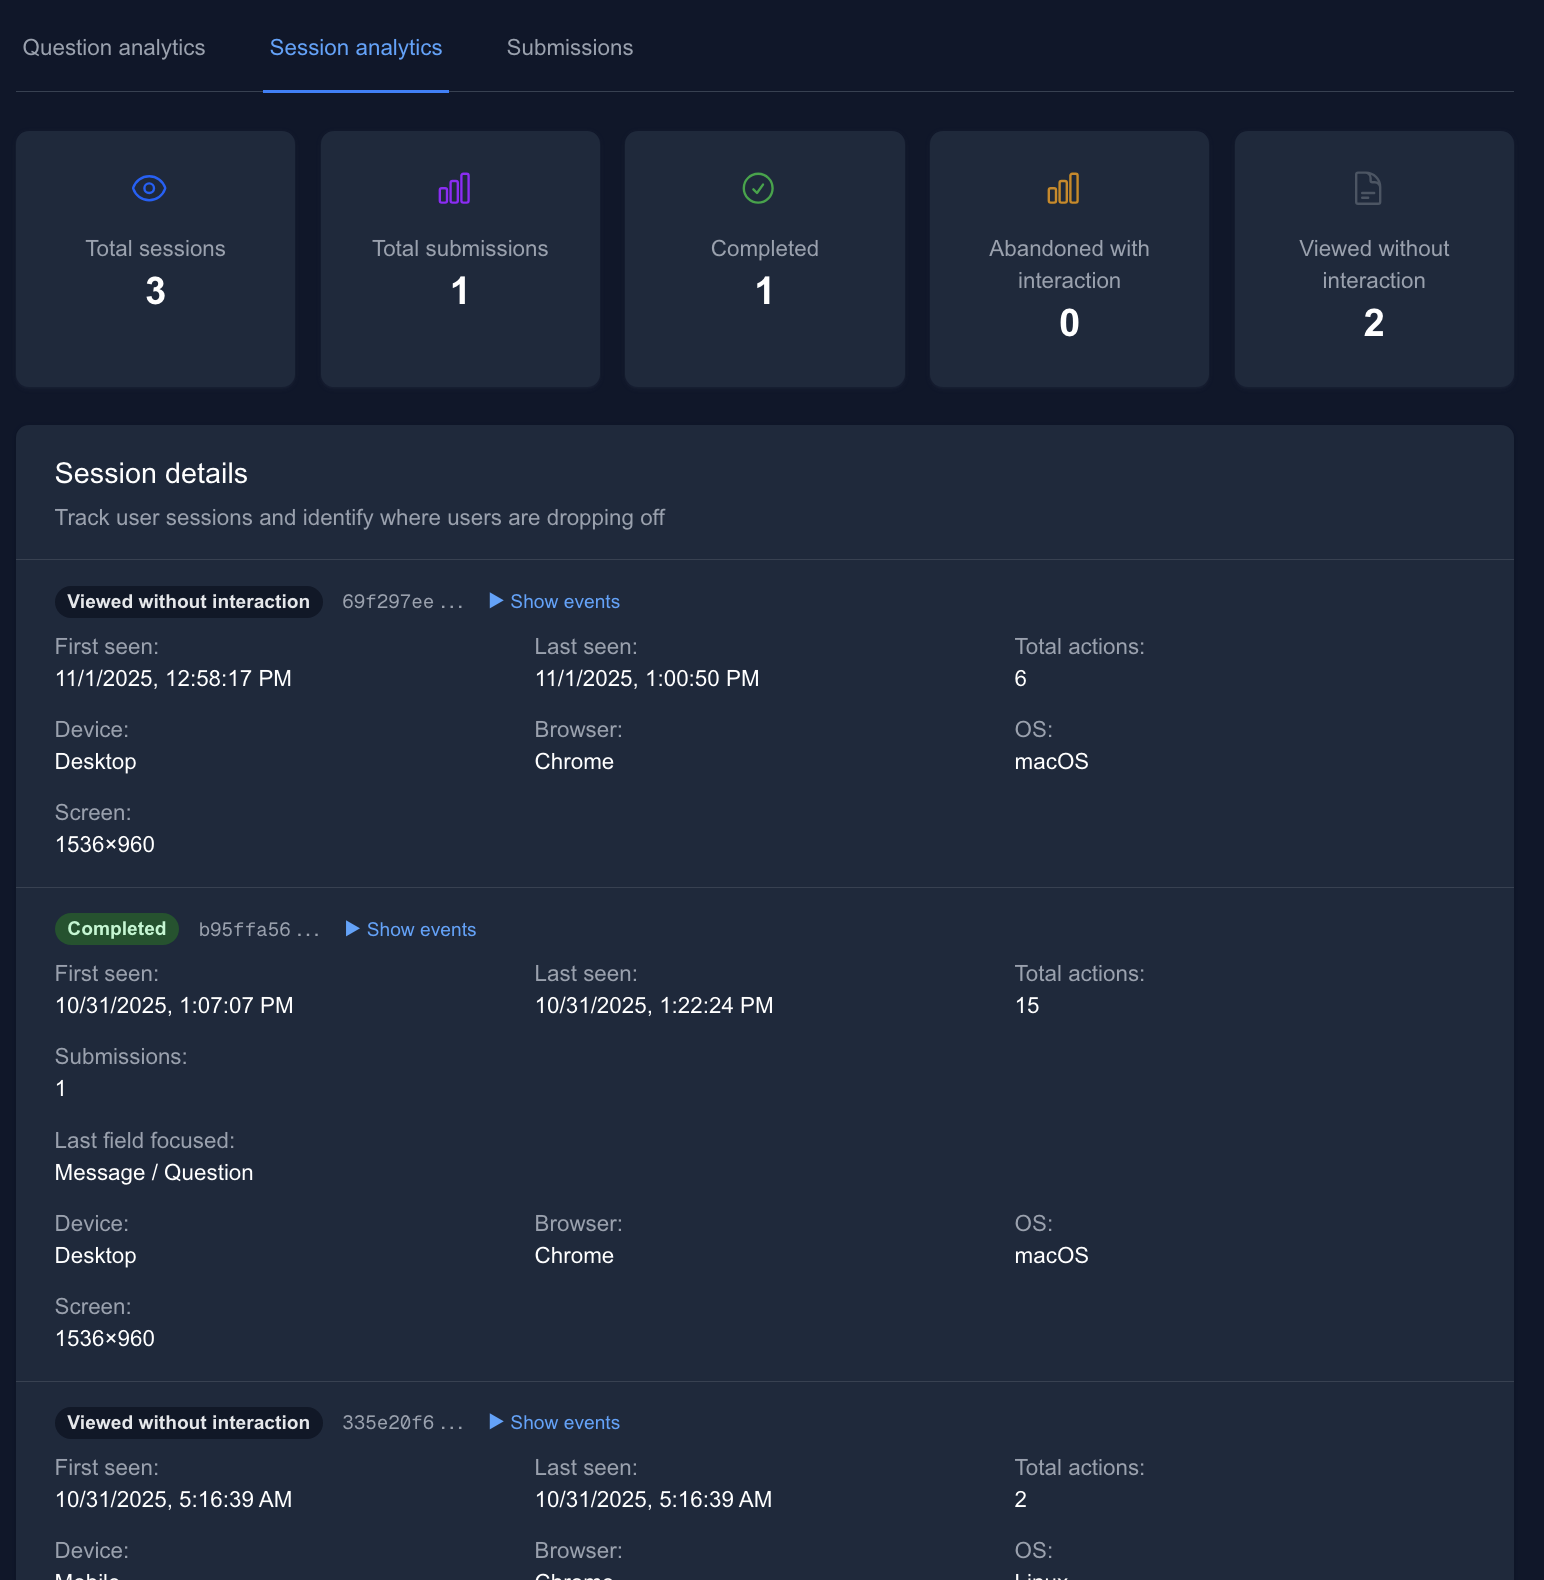Image resolution: width=1544 pixels, height=1580 pixels.
Task: Open the Submissions tab
Action: tap(569, 48)
